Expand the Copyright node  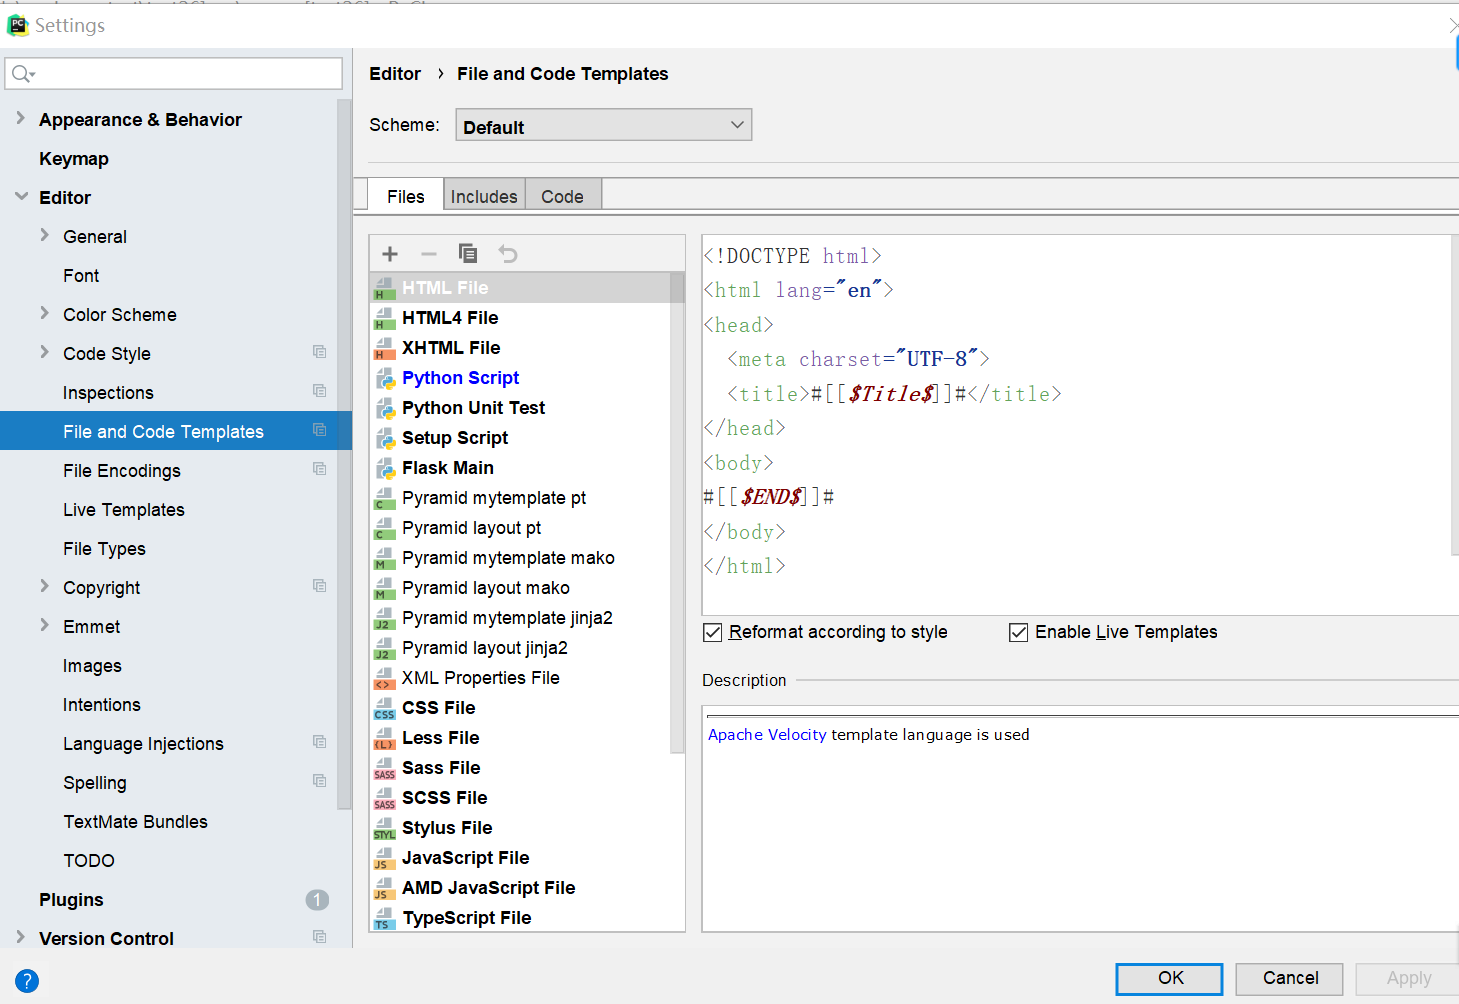tap(44, 586)
